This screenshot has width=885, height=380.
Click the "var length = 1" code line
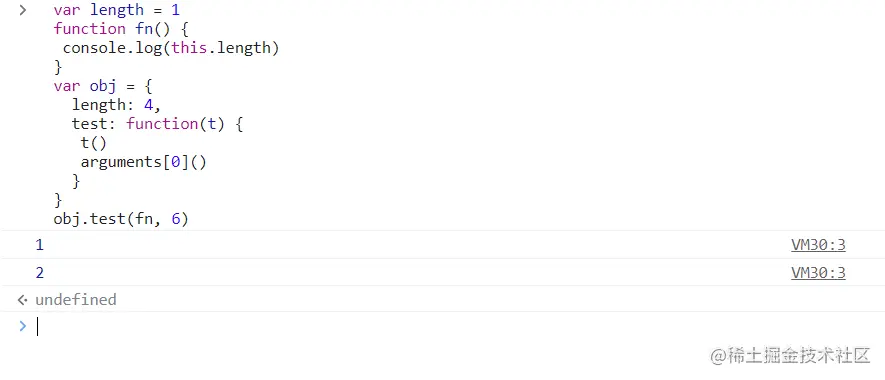pyautogui.click(x=117, y=10)
